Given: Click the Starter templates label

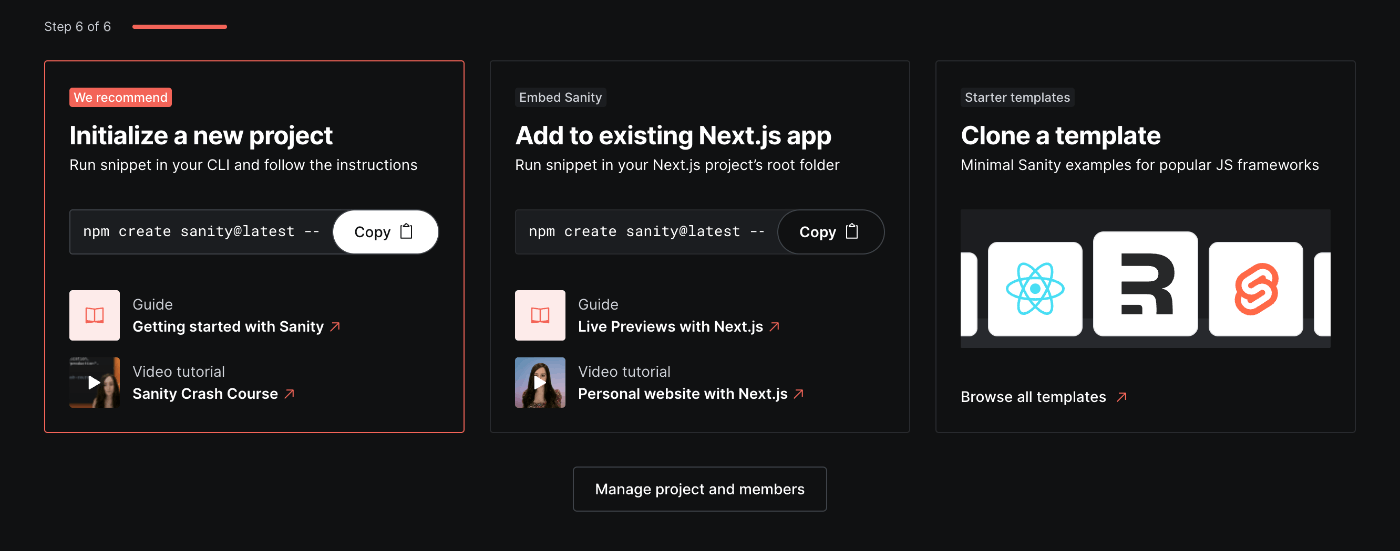Looking at the screenshot, I should click(1018, 97).
